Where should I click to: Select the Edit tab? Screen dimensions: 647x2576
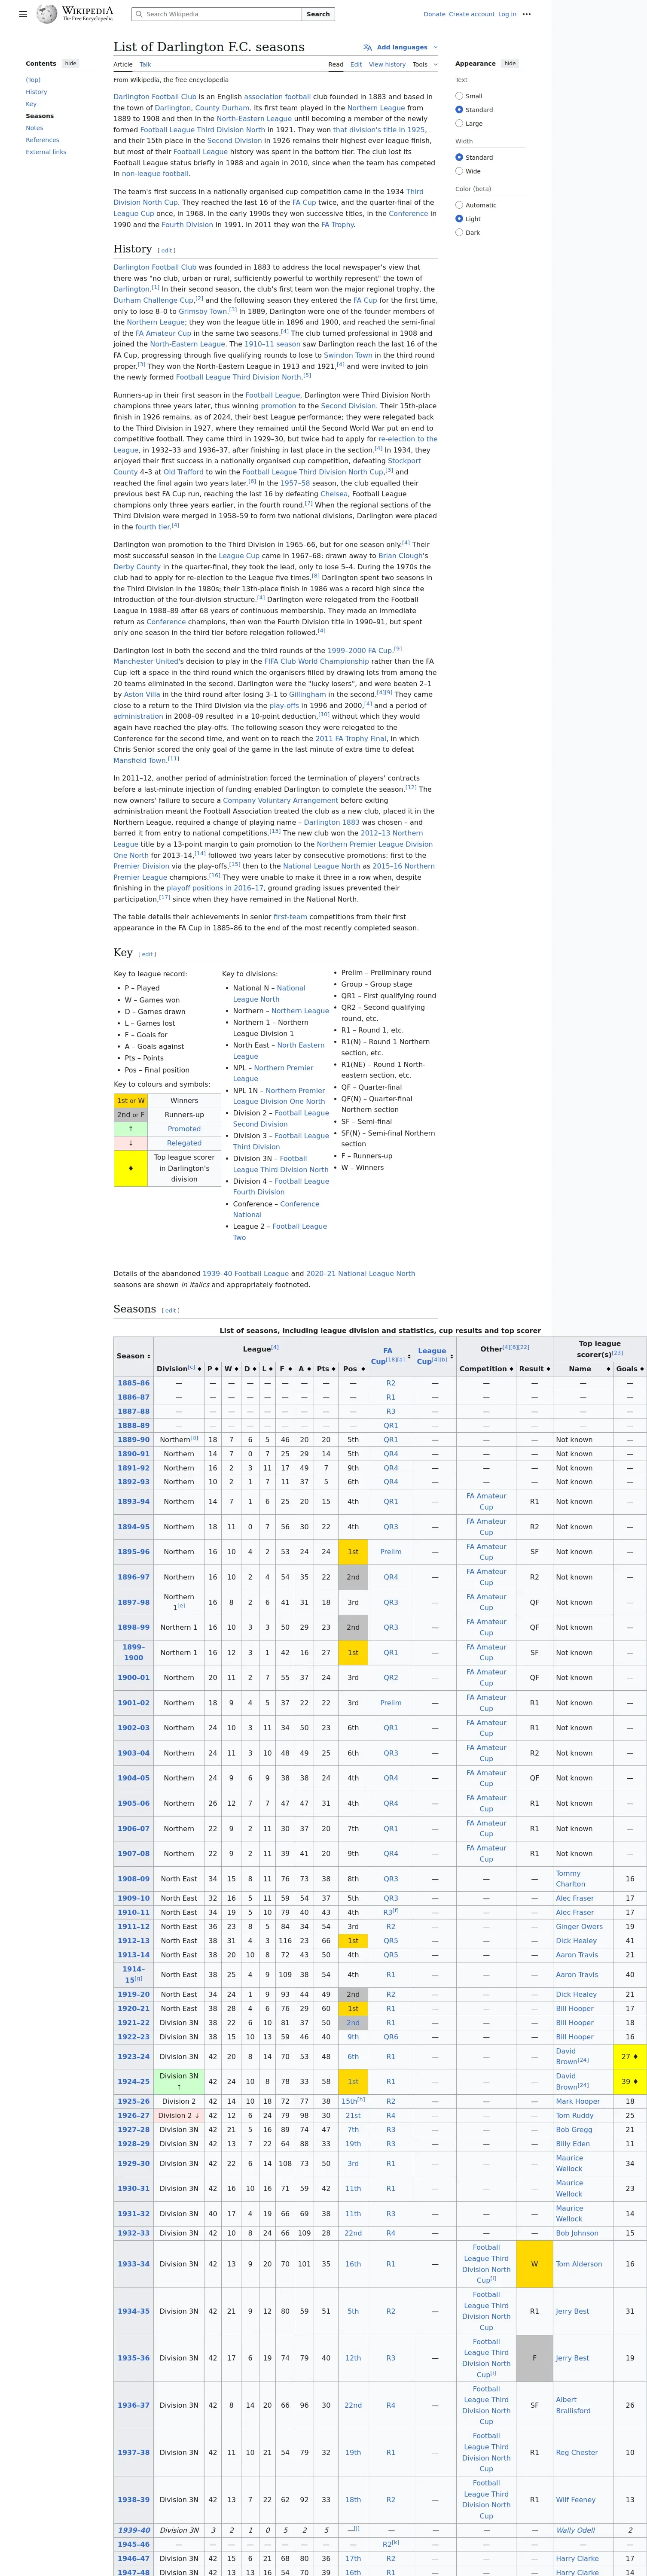coord(356,64)
